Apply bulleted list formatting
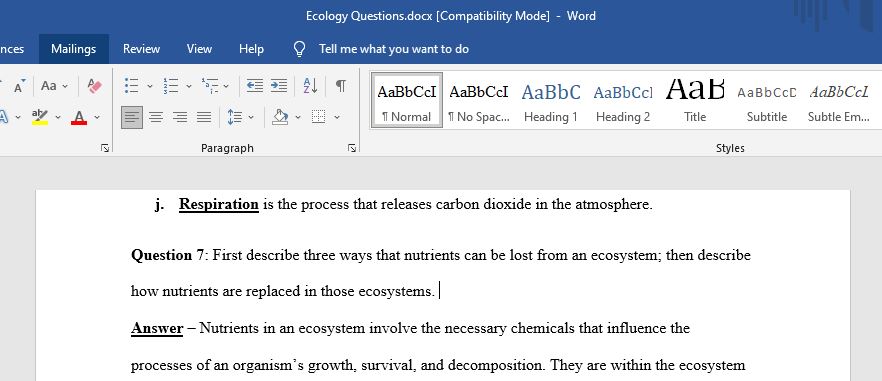The height and width of the screenshot is (381, 882). [x=132, y=86]
